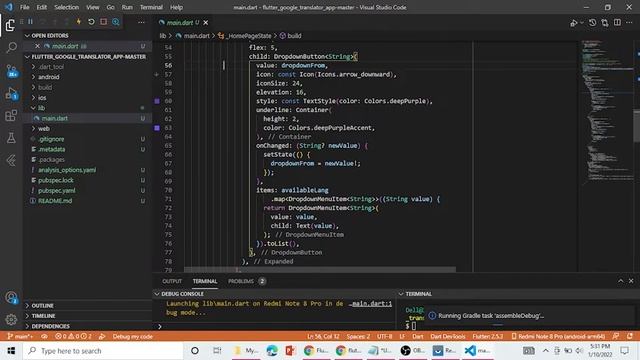The image size is (640, 360).
Task: Open editor more actions ellipsis
Action: coord(629,22)
